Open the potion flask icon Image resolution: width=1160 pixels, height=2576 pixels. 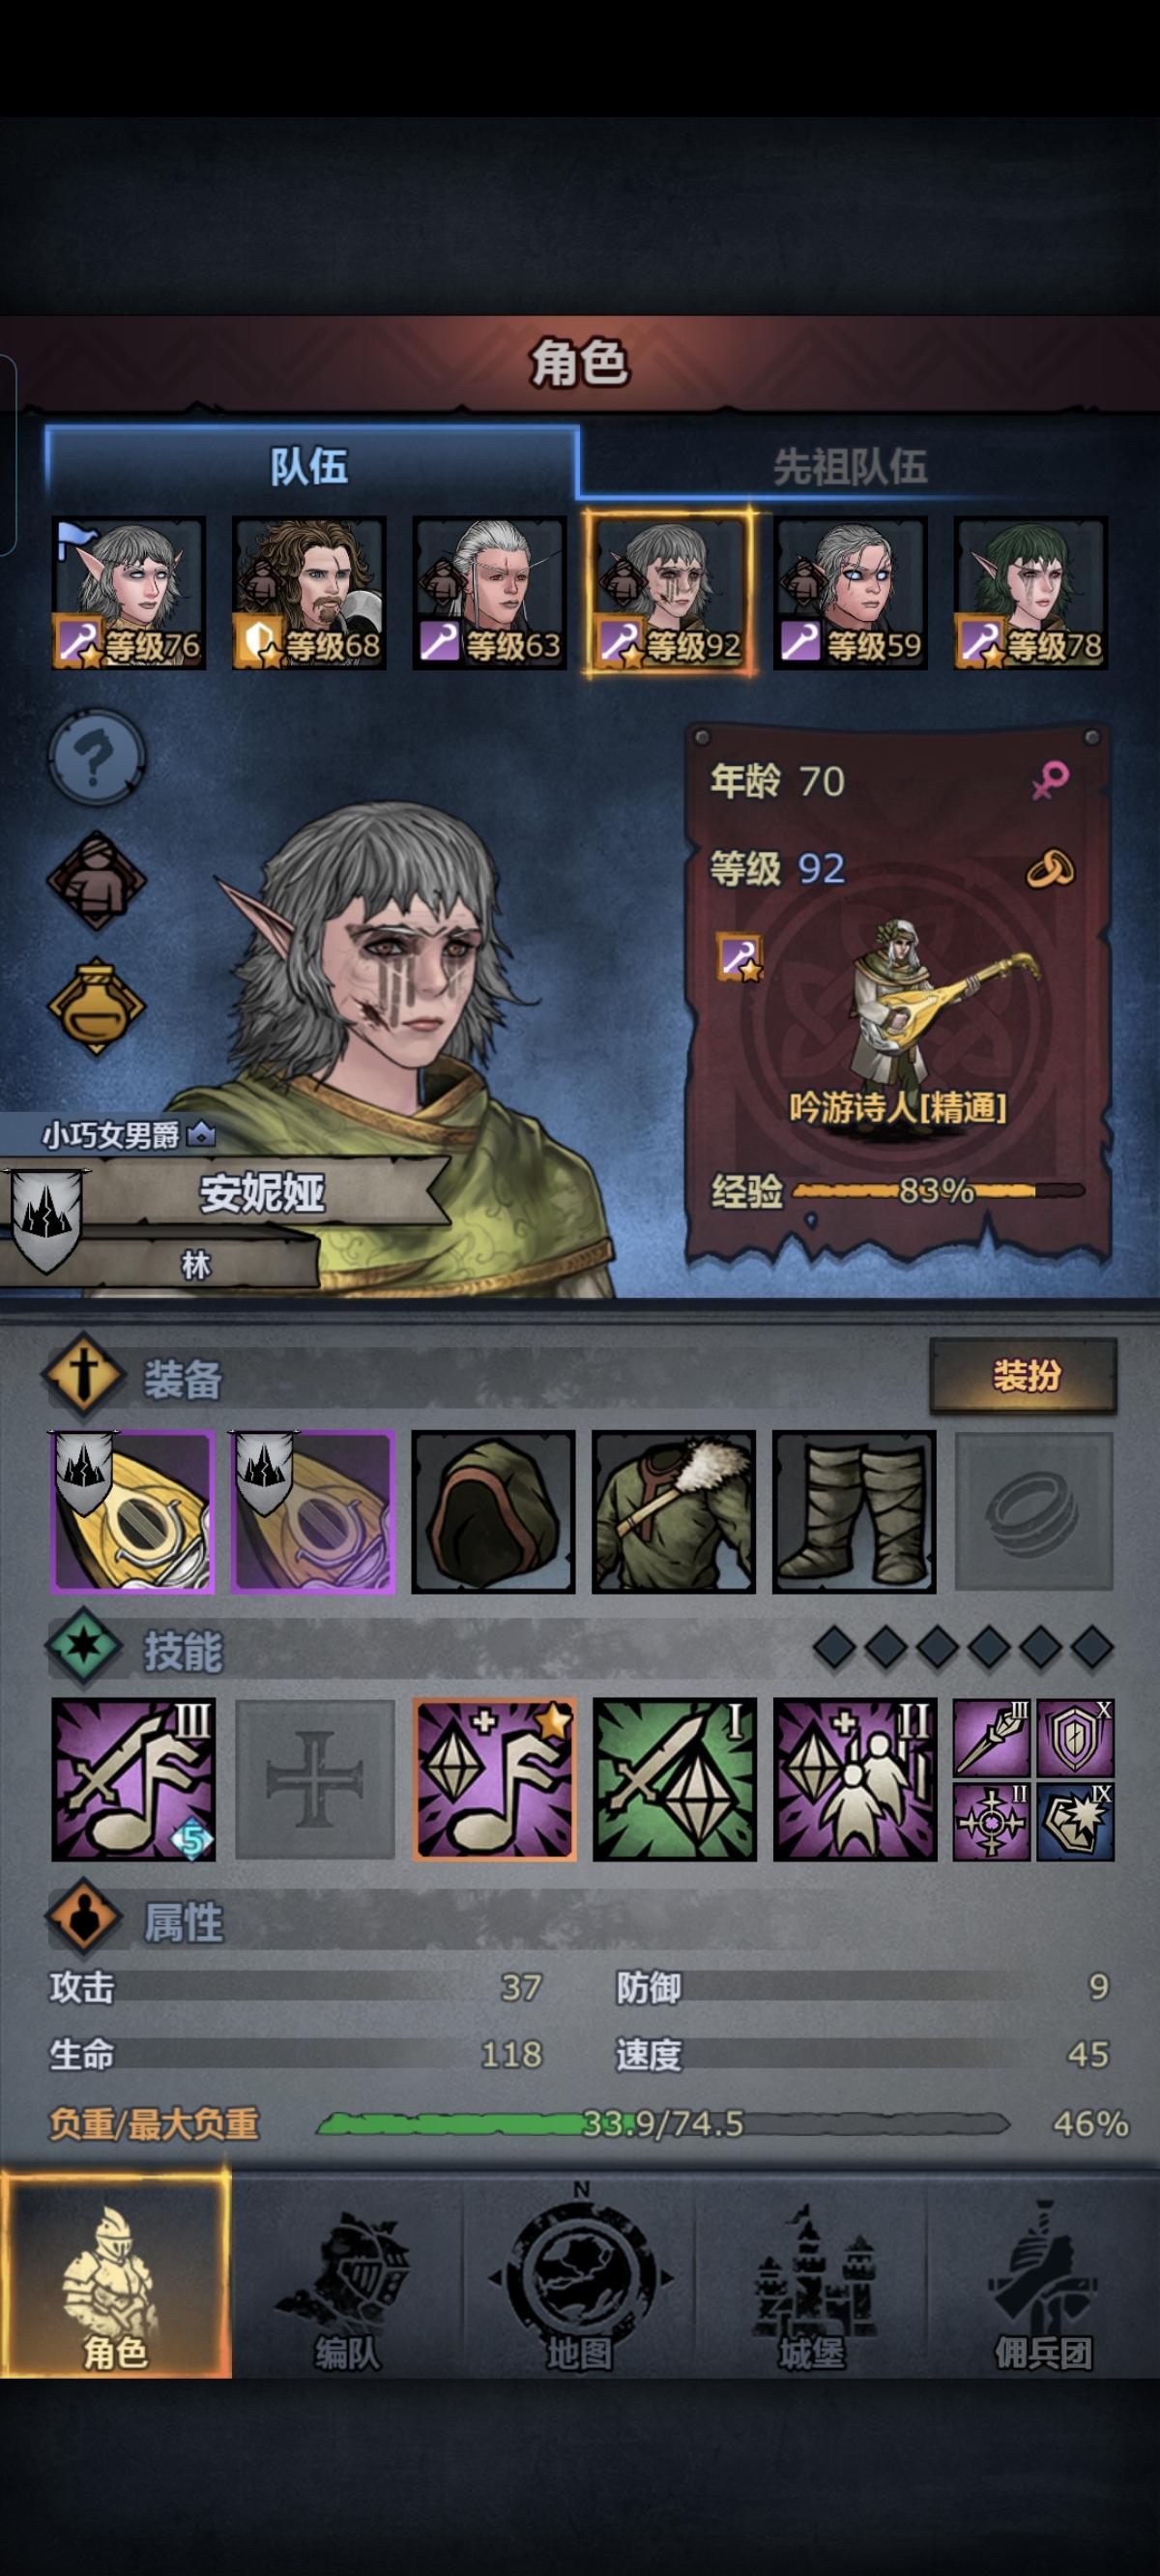[96, 1005]
